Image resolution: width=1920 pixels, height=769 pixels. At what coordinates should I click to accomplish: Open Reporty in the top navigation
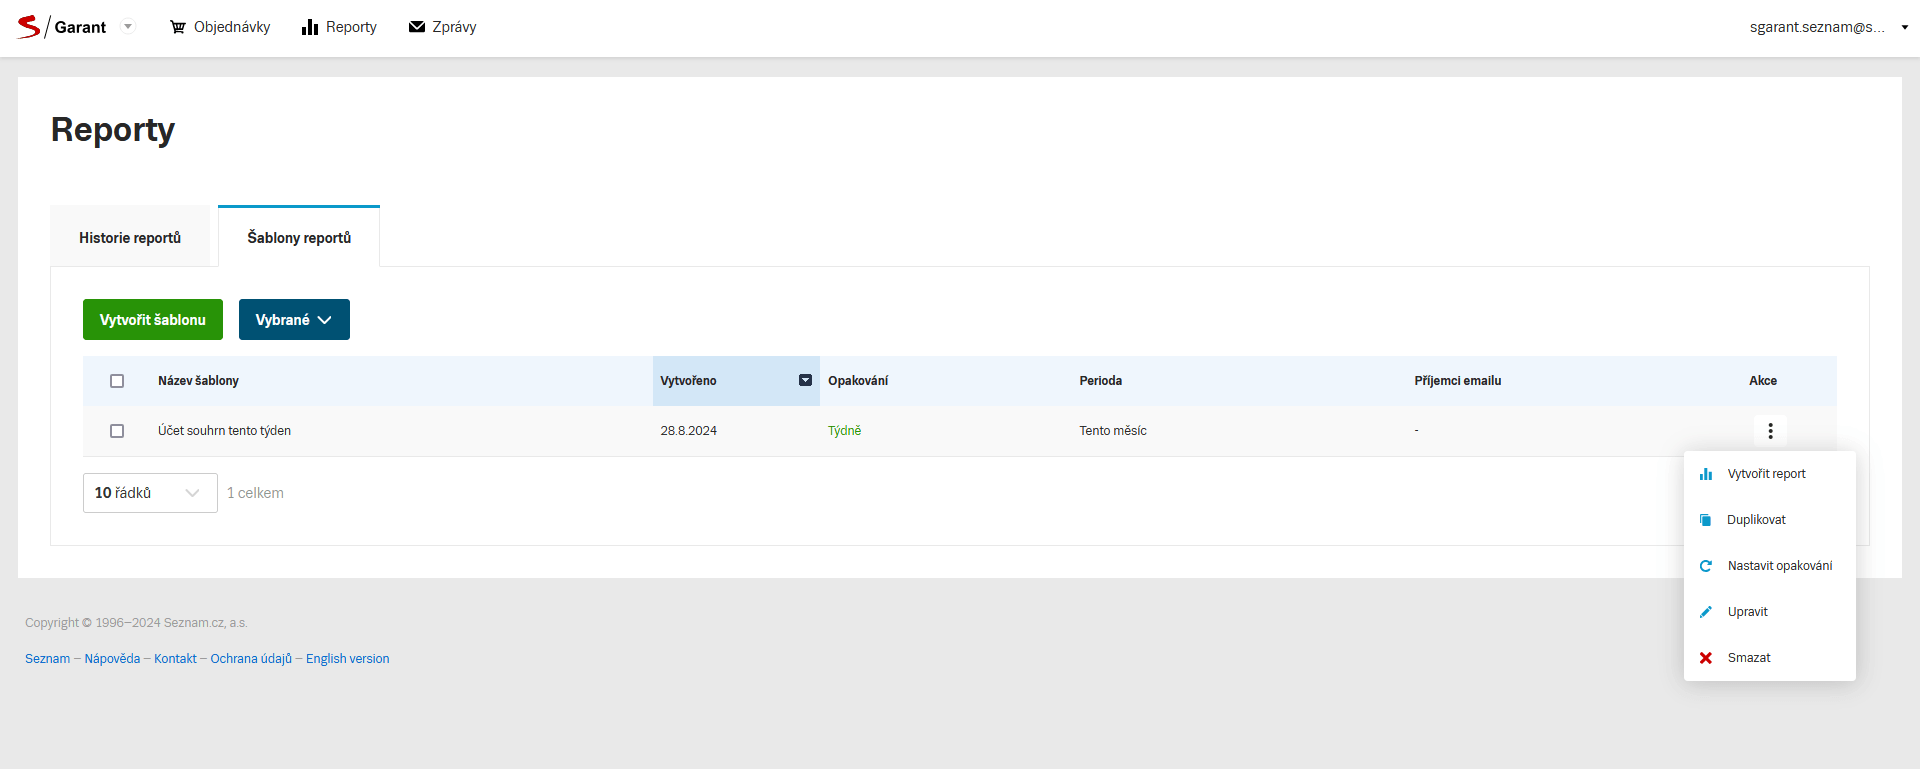[340, 27]
